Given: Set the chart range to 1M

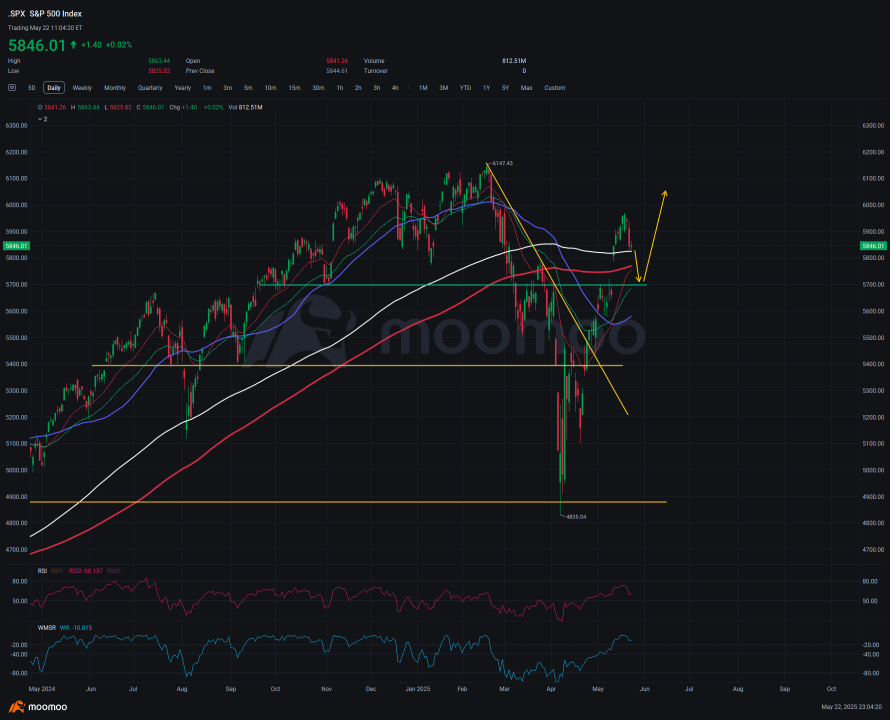Looking at the screenshot, I should click(423, 88).
